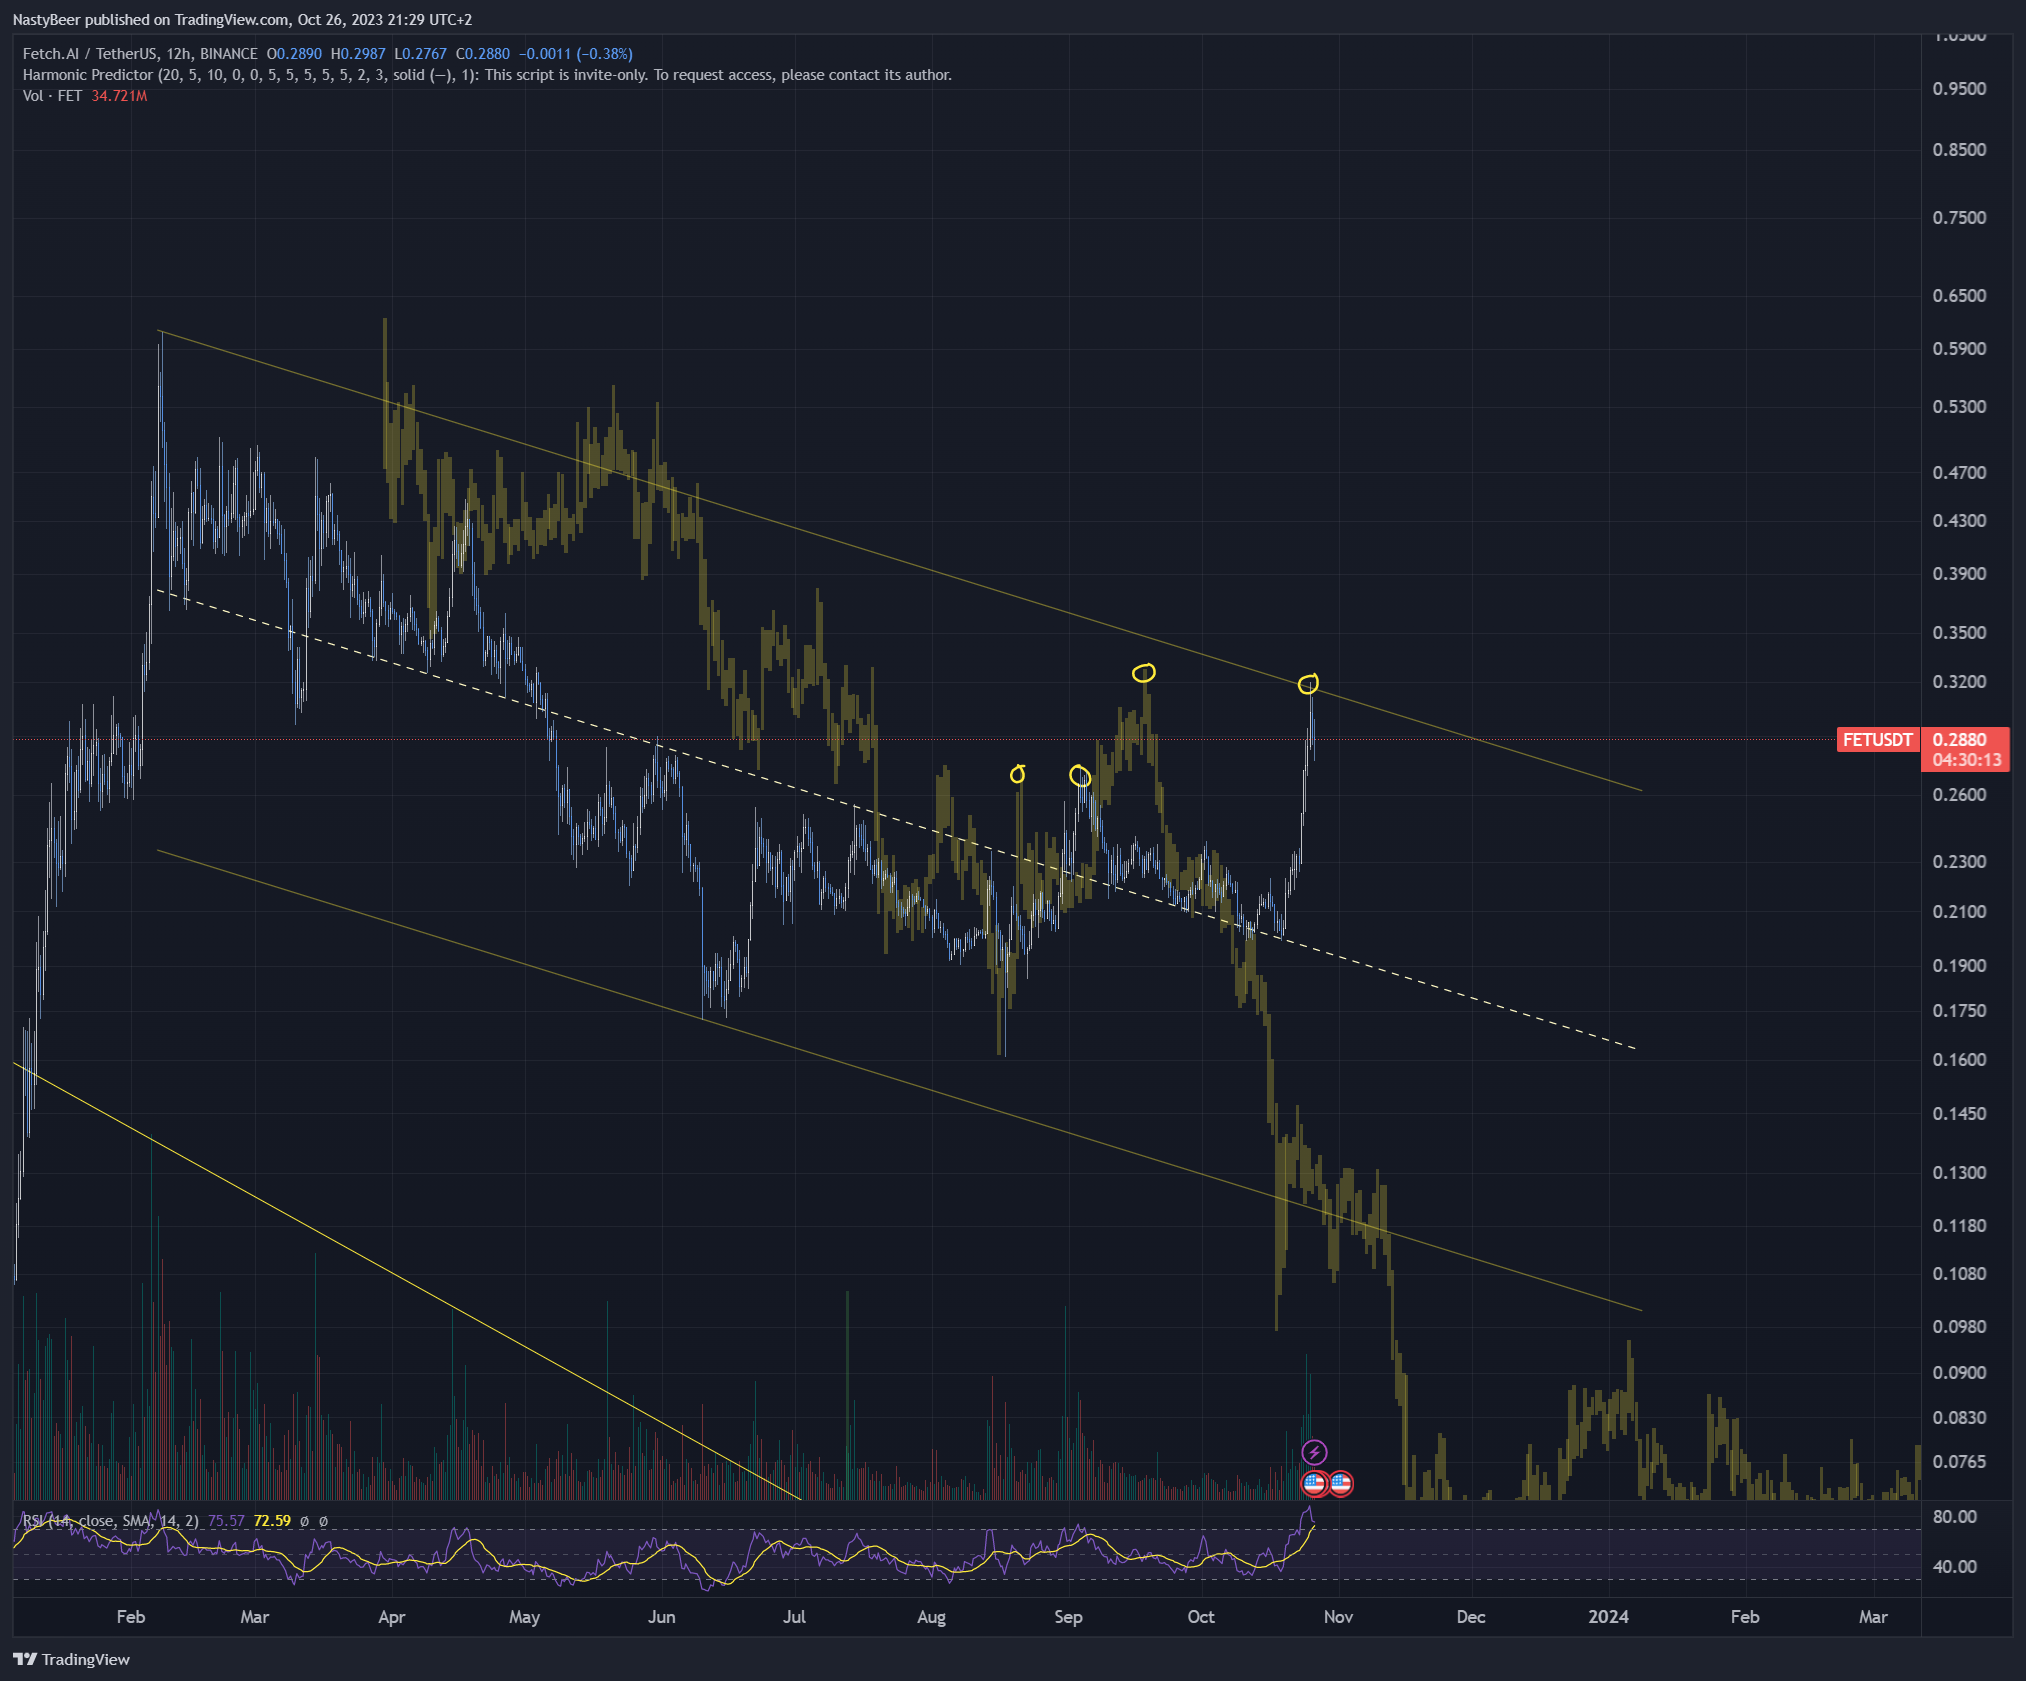
Task: Click the 04:30:13 candle countdown
Action: pyautogui.click(x=1967, y=760)
